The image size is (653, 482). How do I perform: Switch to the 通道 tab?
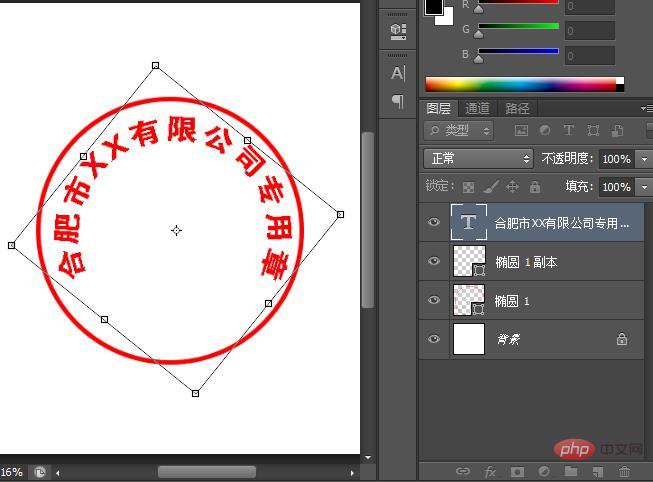coord(477,109)
